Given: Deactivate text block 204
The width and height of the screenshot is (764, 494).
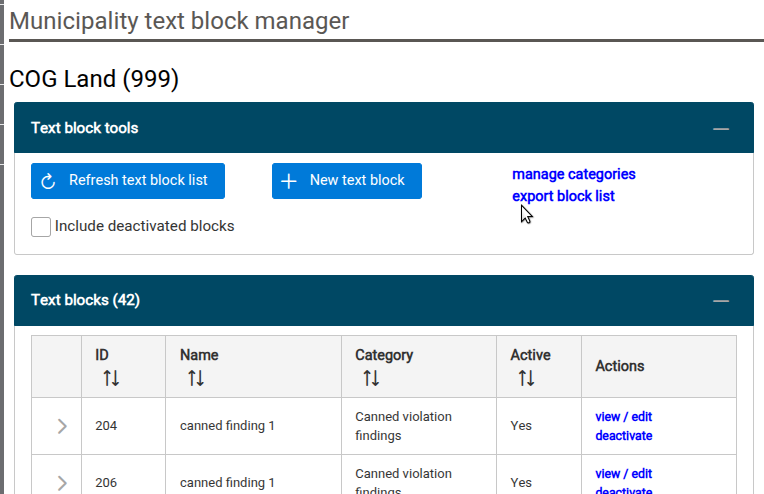Looking at the screenshot, I should [x=624, y=436].
